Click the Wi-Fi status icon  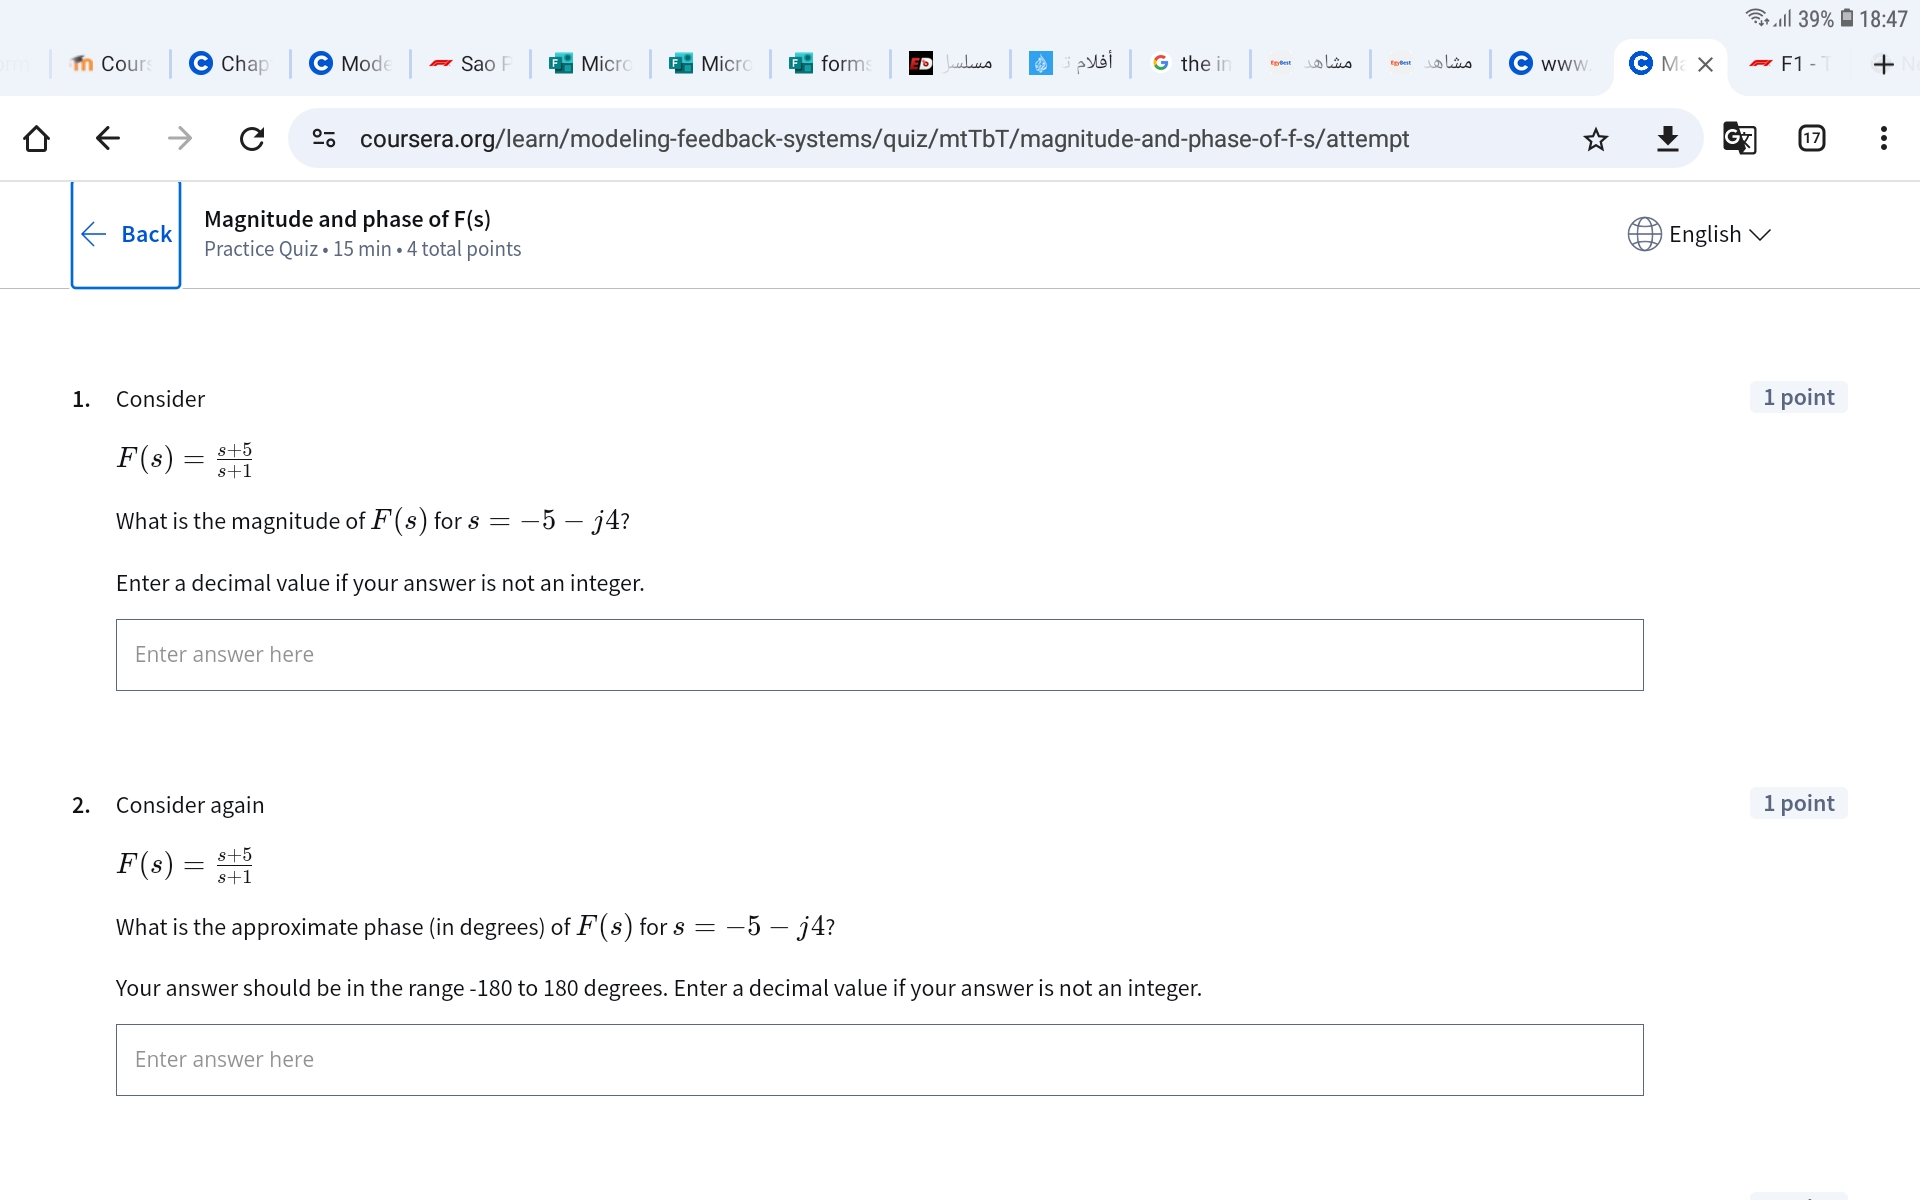coord(1756,18)
